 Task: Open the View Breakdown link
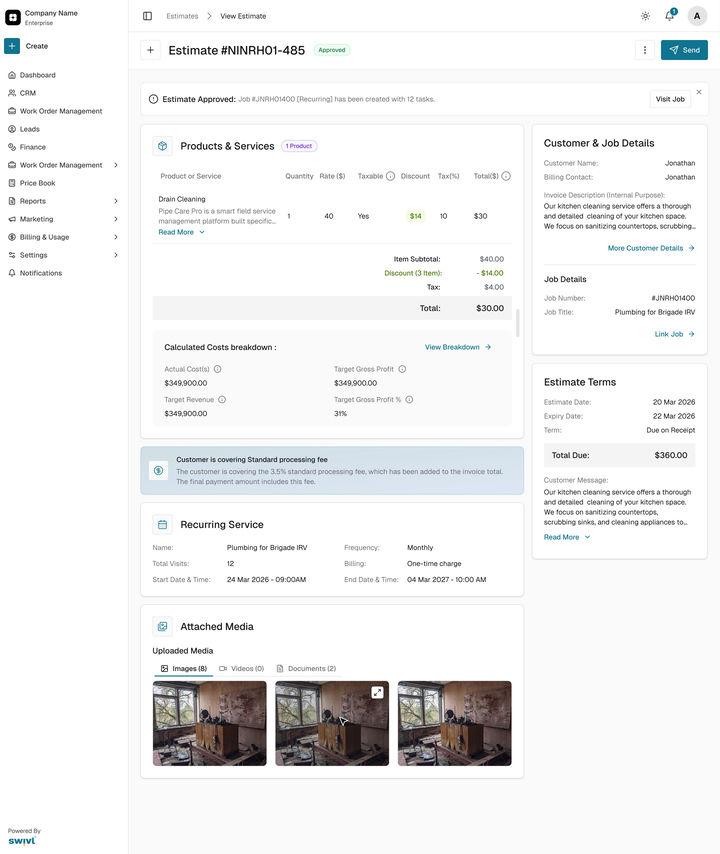[457, 347]
